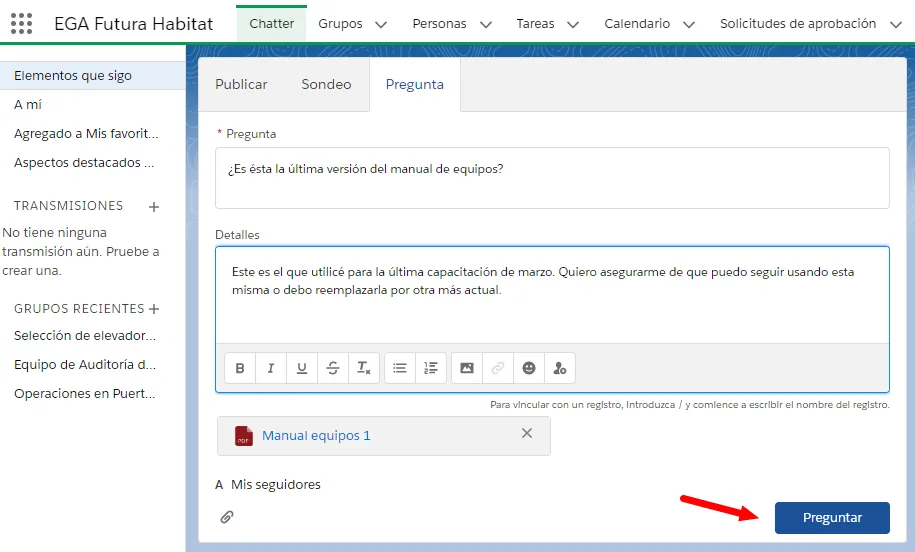Viewport: 915px width, 552px height.
Task: Go to the Grupos tab
Action: click(340, 24)
